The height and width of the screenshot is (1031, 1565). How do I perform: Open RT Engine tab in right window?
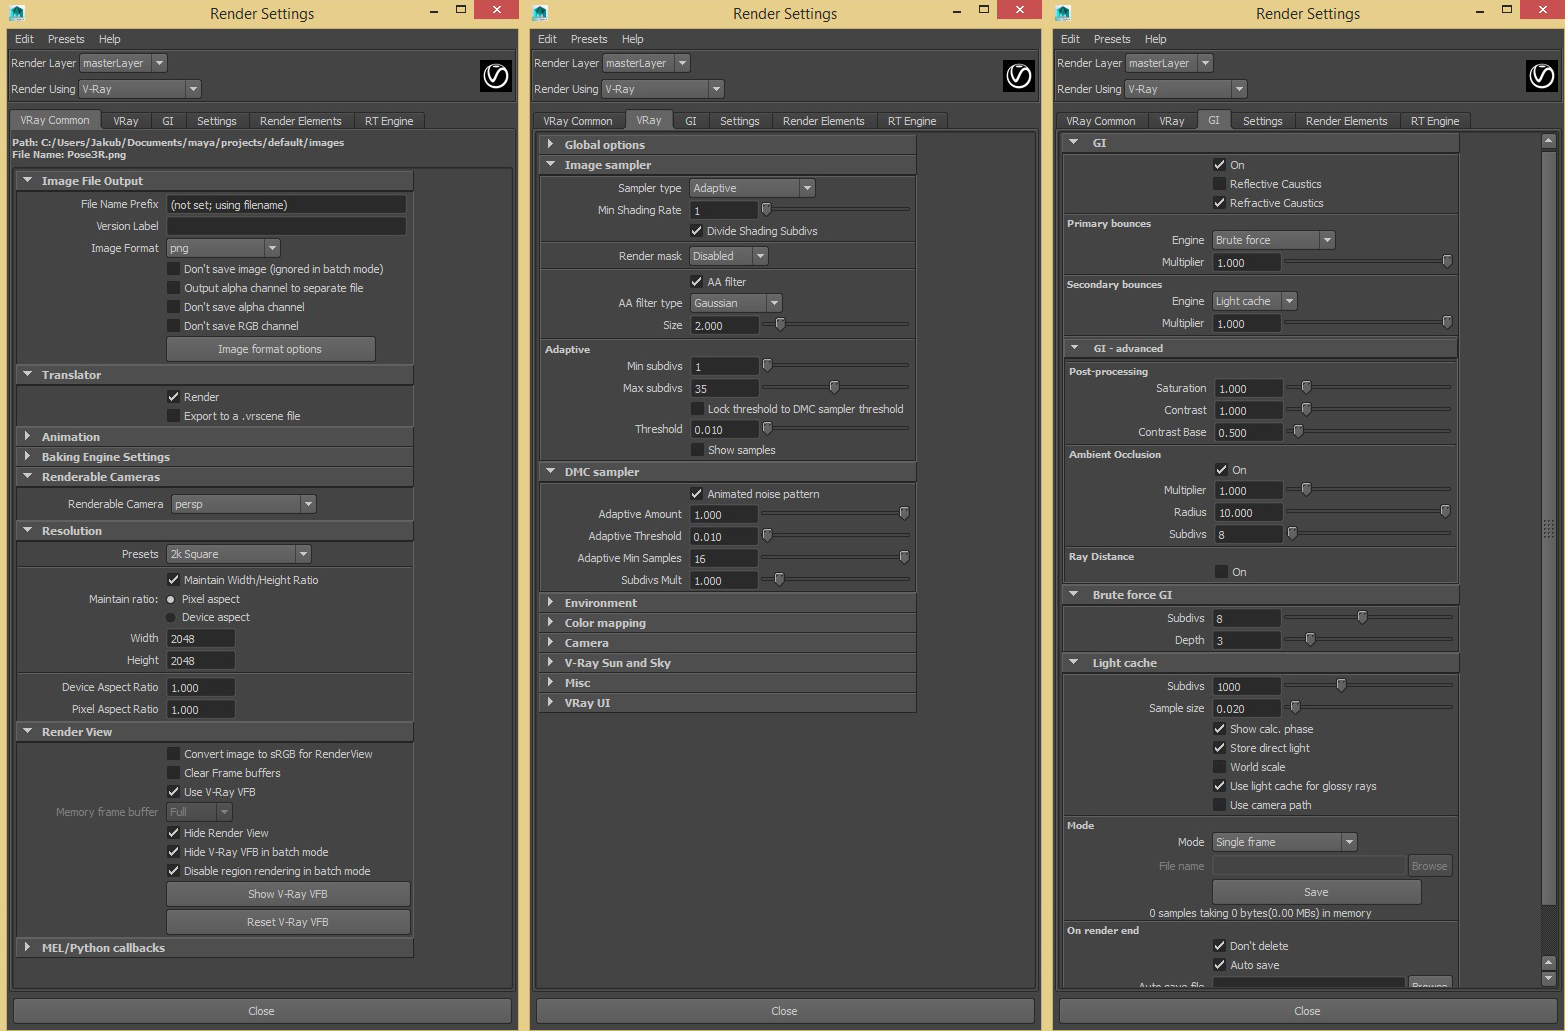[x=1435, y=121]
